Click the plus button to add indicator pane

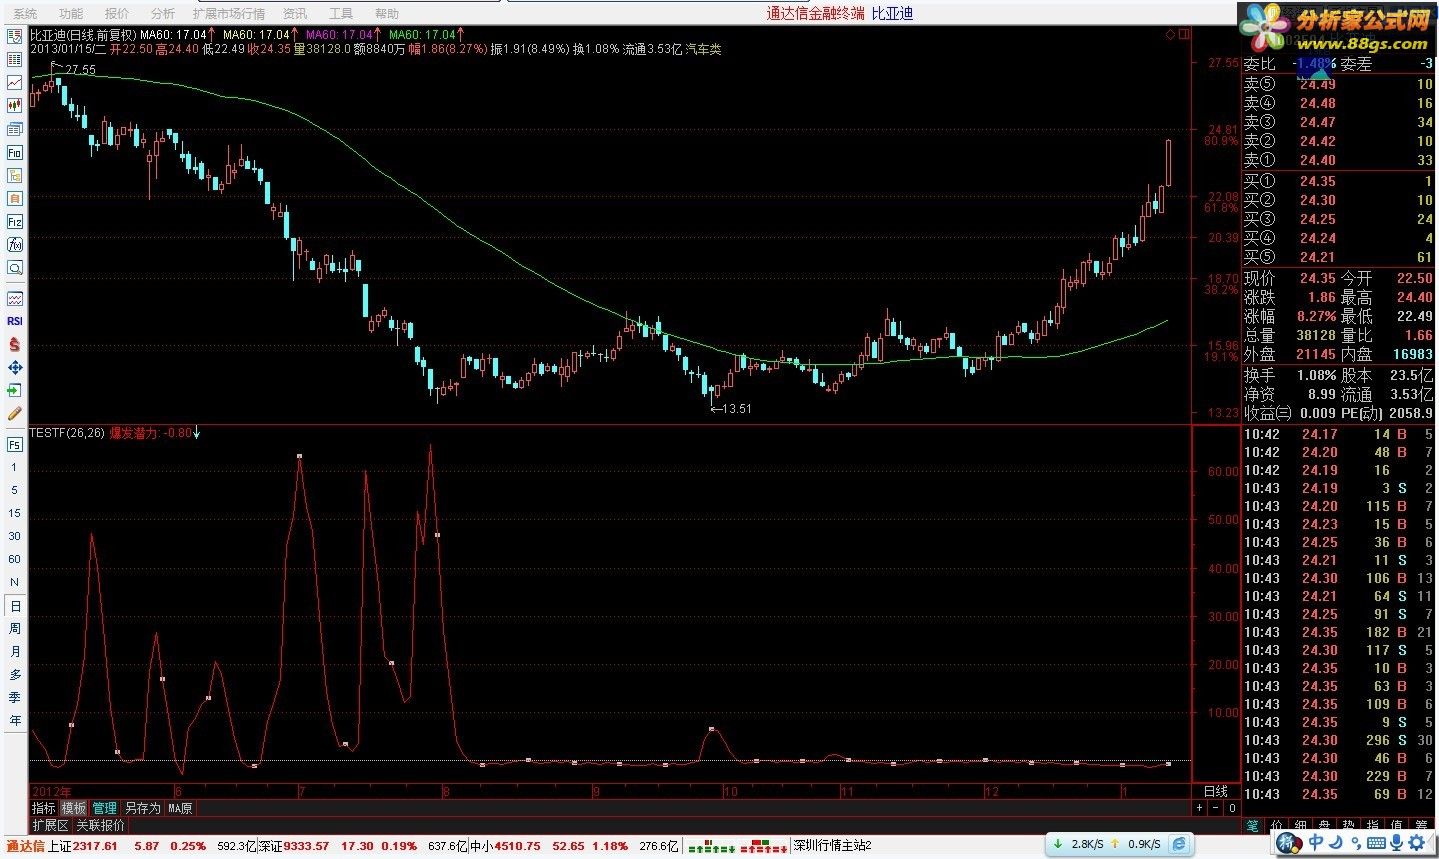1200,808
